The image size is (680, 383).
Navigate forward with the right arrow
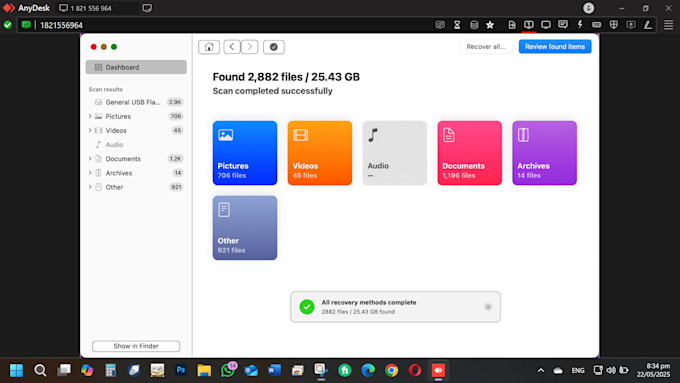(x=250, y=47)
